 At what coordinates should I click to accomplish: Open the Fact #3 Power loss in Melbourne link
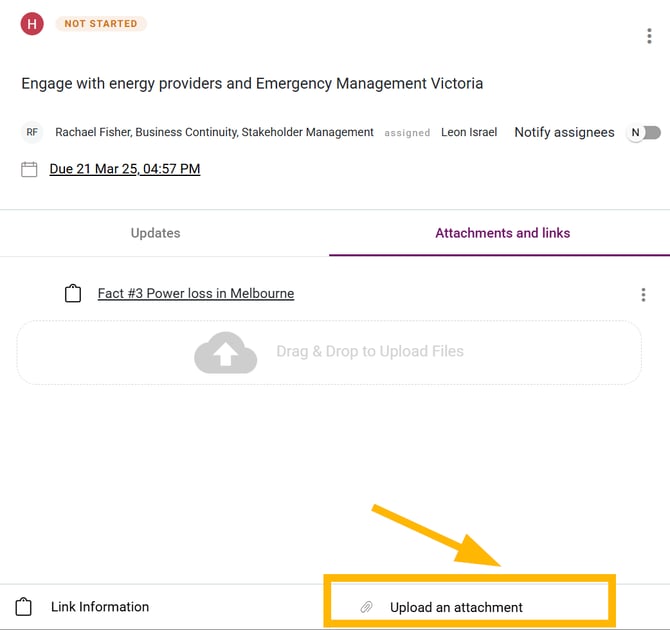(195, 294)
